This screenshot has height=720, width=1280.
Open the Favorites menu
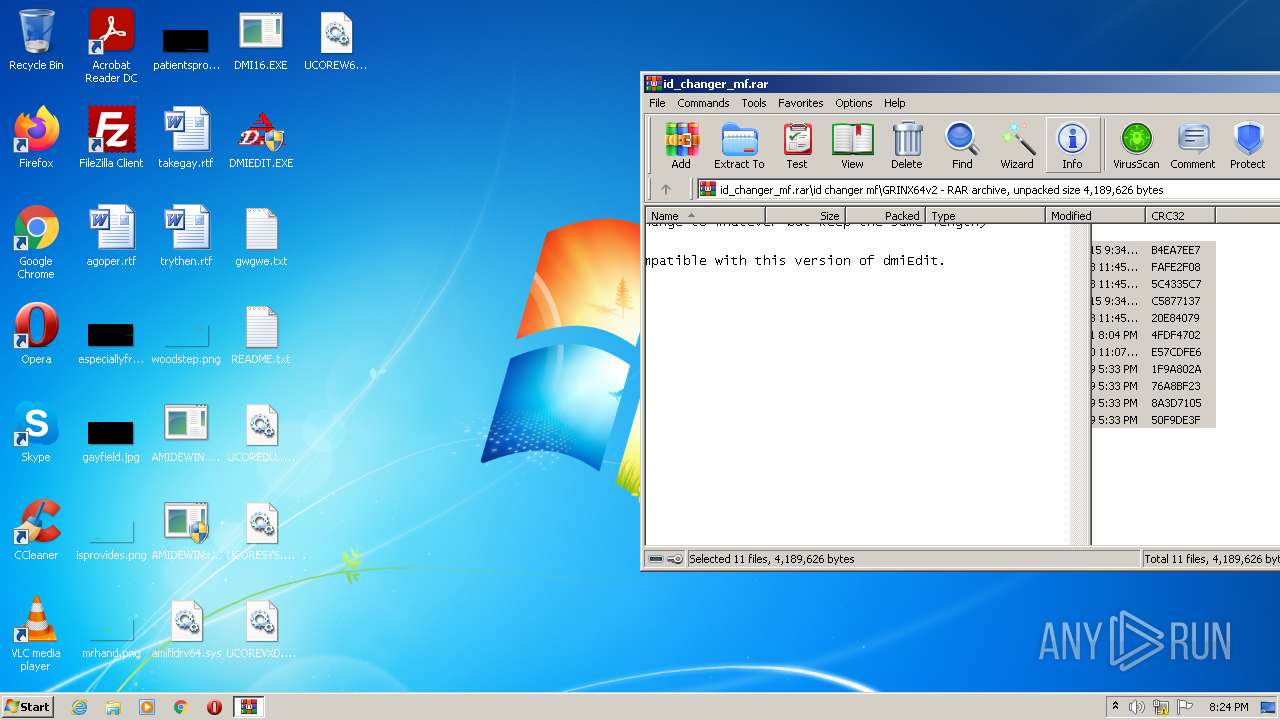801,103
